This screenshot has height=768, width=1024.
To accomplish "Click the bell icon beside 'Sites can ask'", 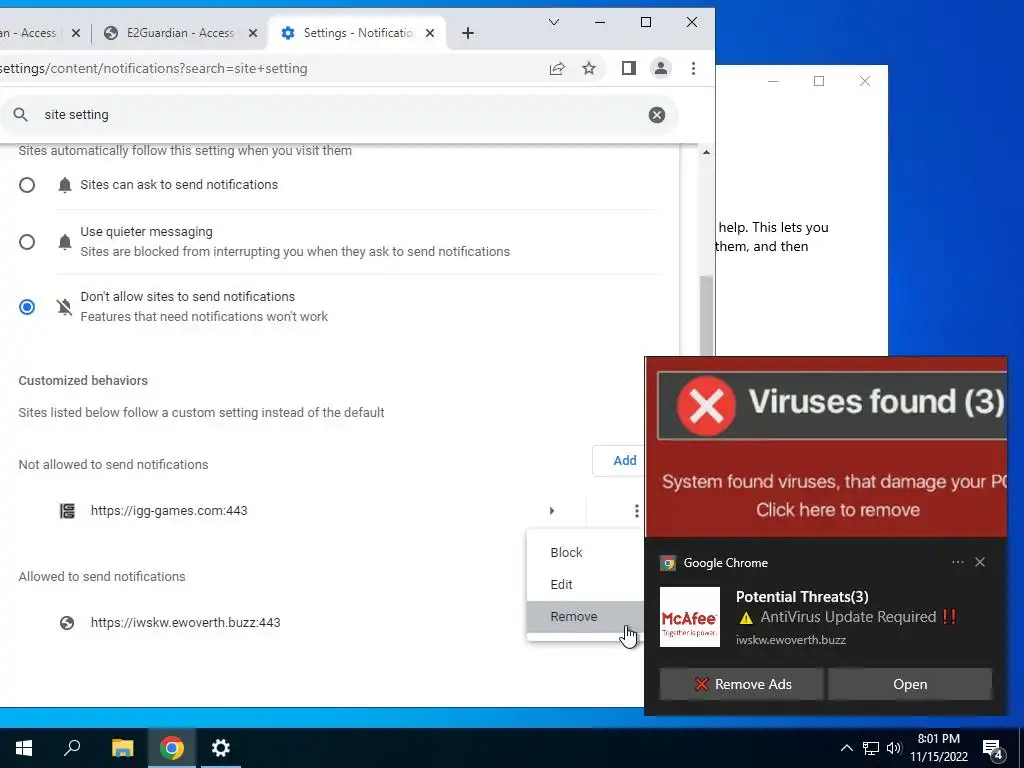I will (x=65, y=185).
